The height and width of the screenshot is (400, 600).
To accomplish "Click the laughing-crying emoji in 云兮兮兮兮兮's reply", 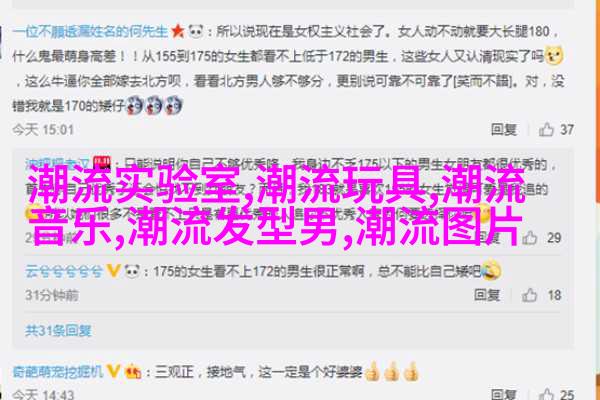I will pyautogui.click(x=491, y=270).
